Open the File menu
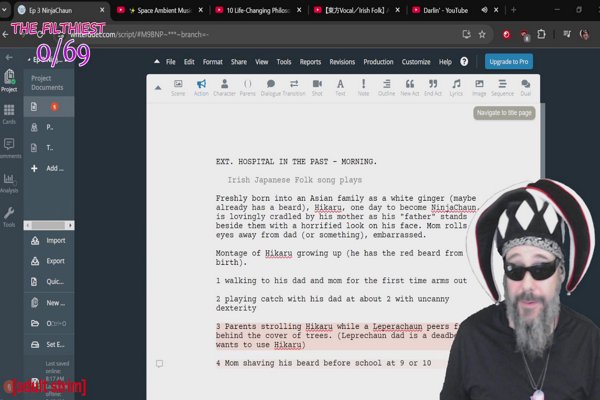The image size is (600, 400). 171,62
